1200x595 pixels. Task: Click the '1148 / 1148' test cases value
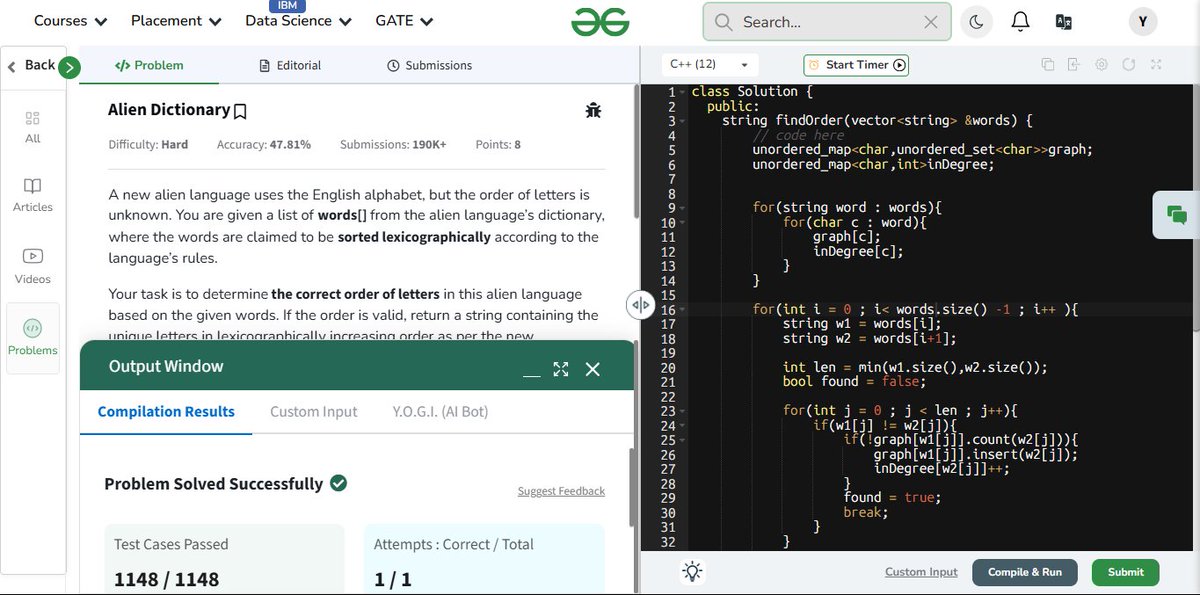click(x=166, y=579)
